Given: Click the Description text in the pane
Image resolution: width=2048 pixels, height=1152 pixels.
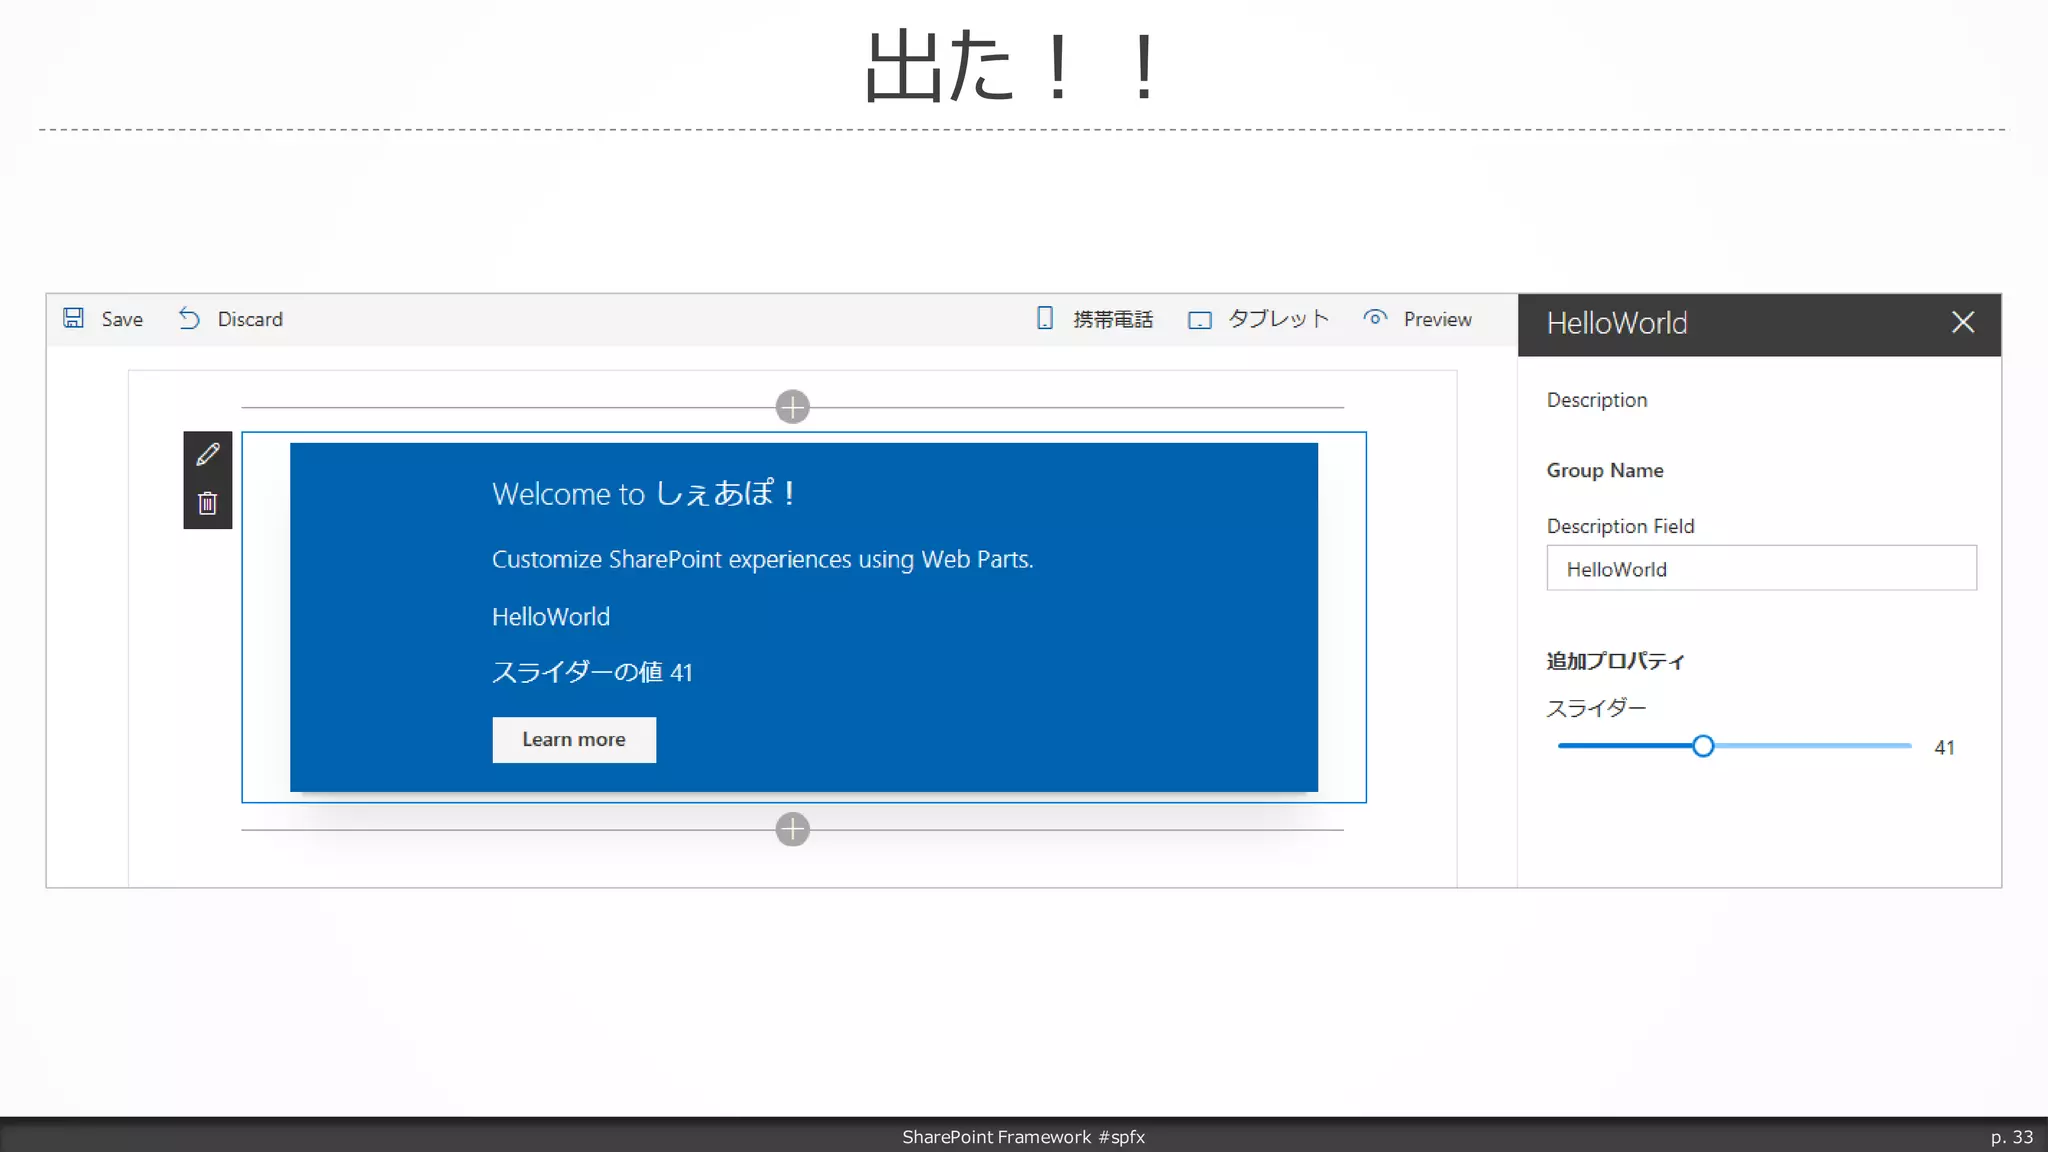Looking at the screenshot, I should [x=1597, y=400].
